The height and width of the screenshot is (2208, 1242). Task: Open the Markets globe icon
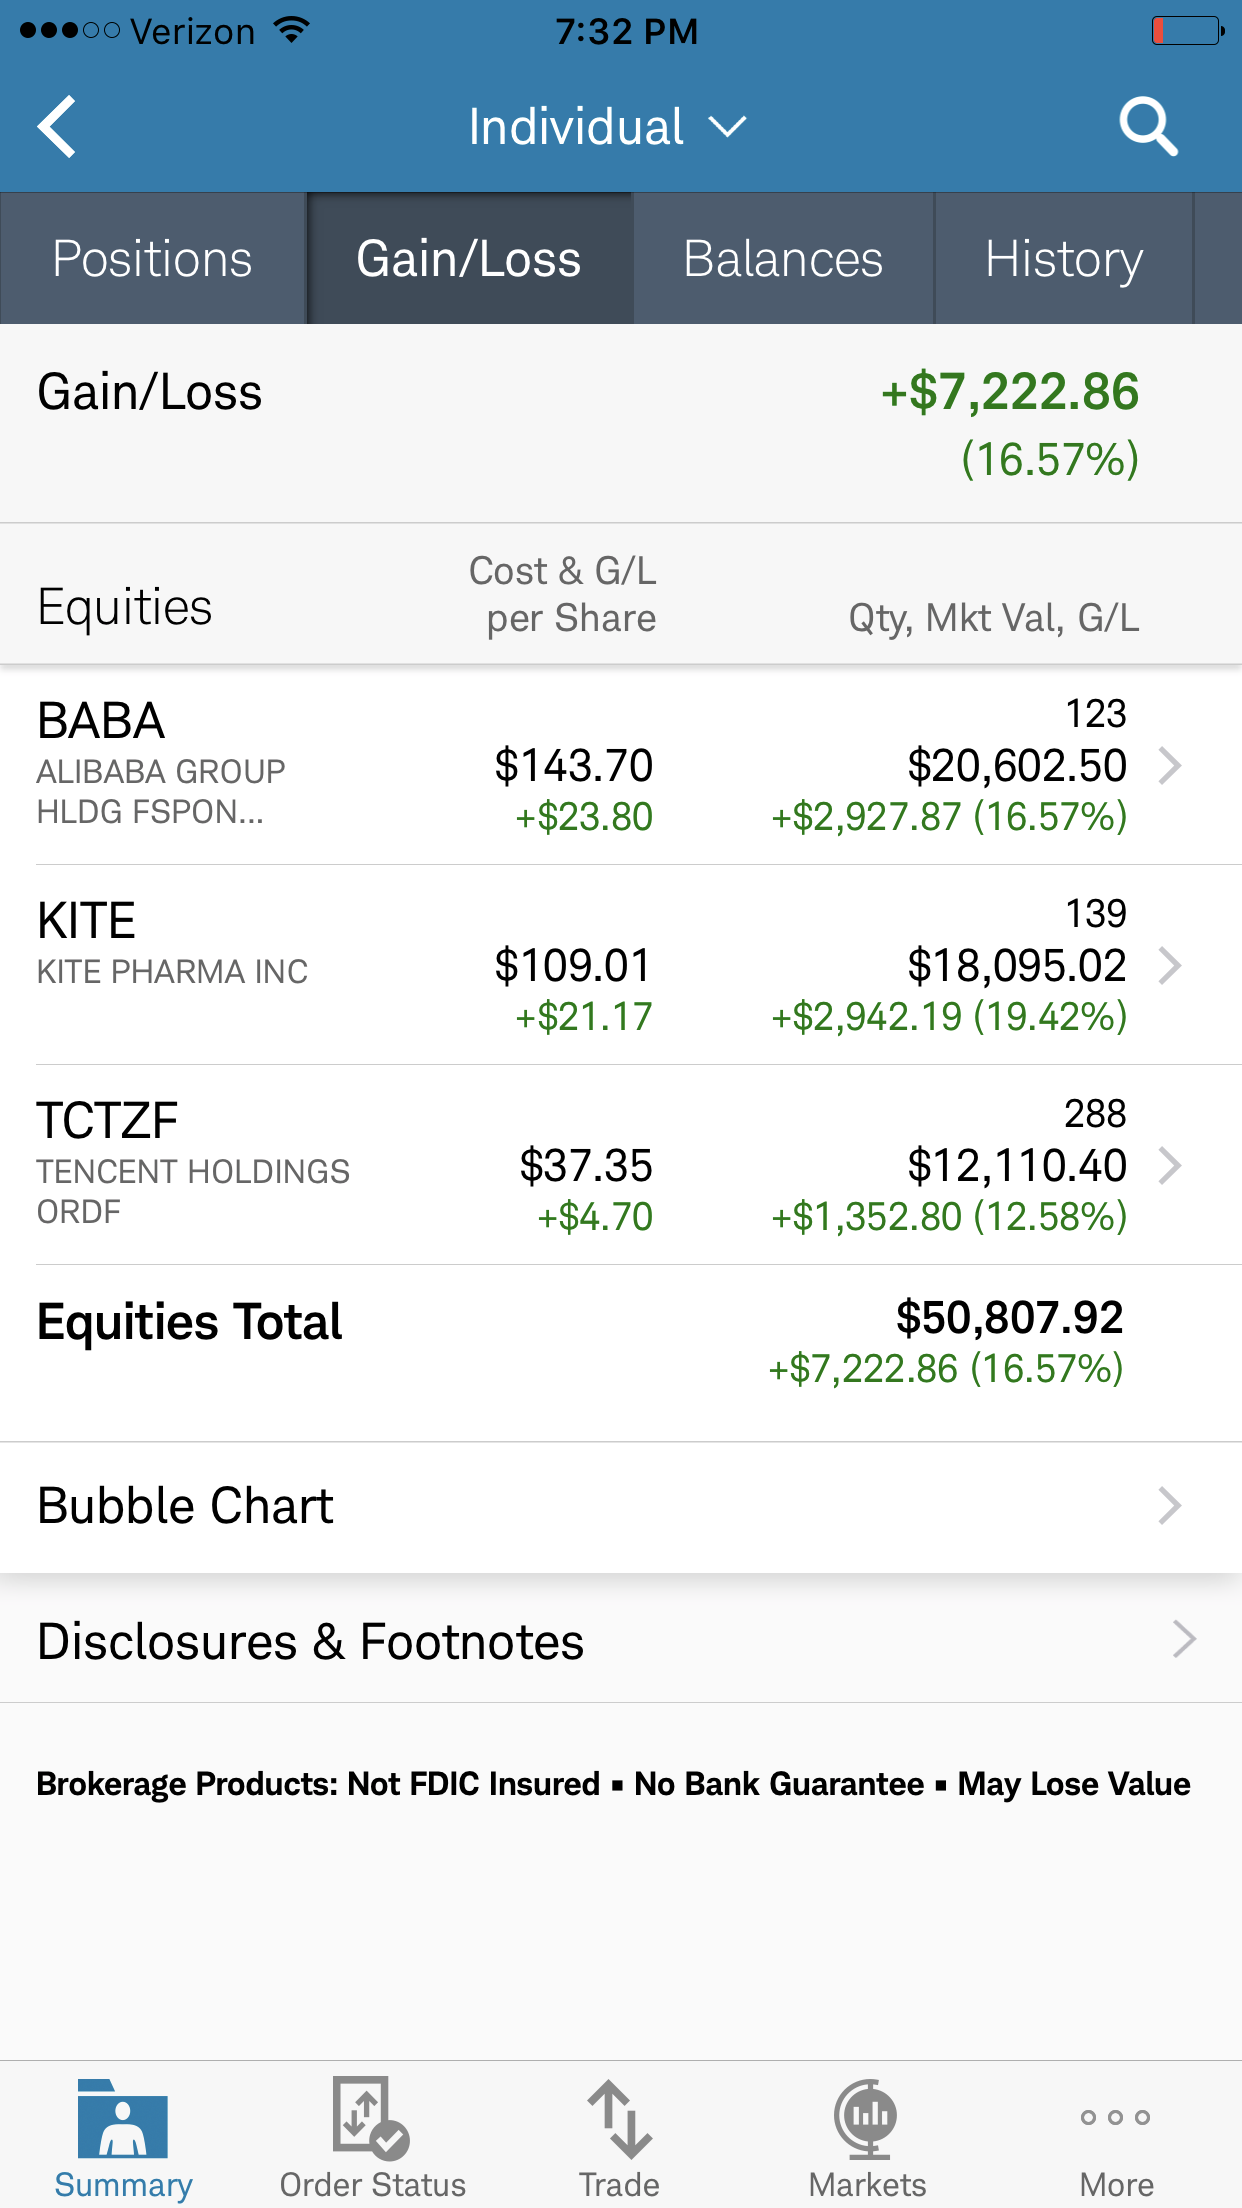[866, 2118]
